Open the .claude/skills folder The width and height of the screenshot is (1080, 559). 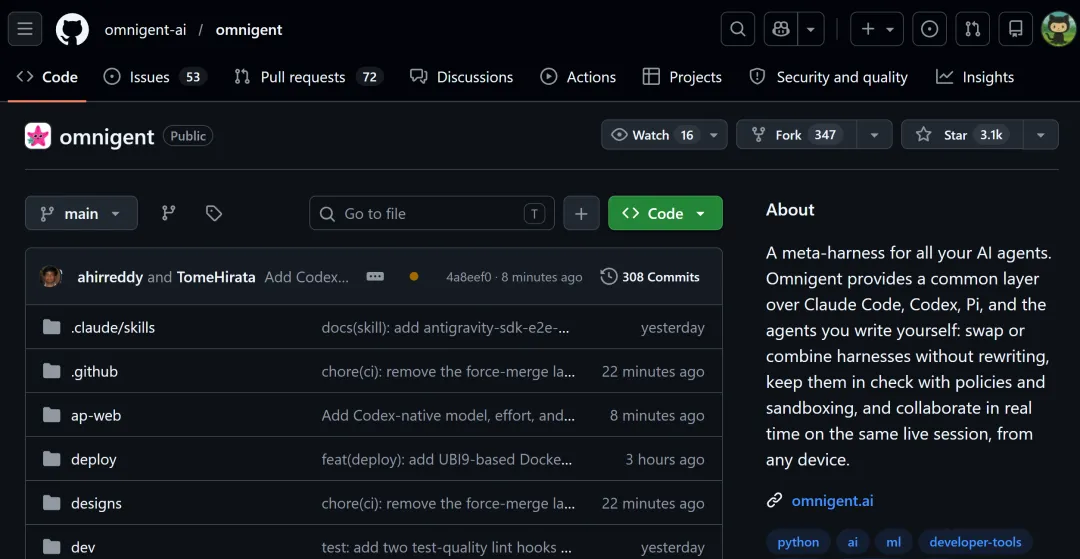(x=113, y=328)
